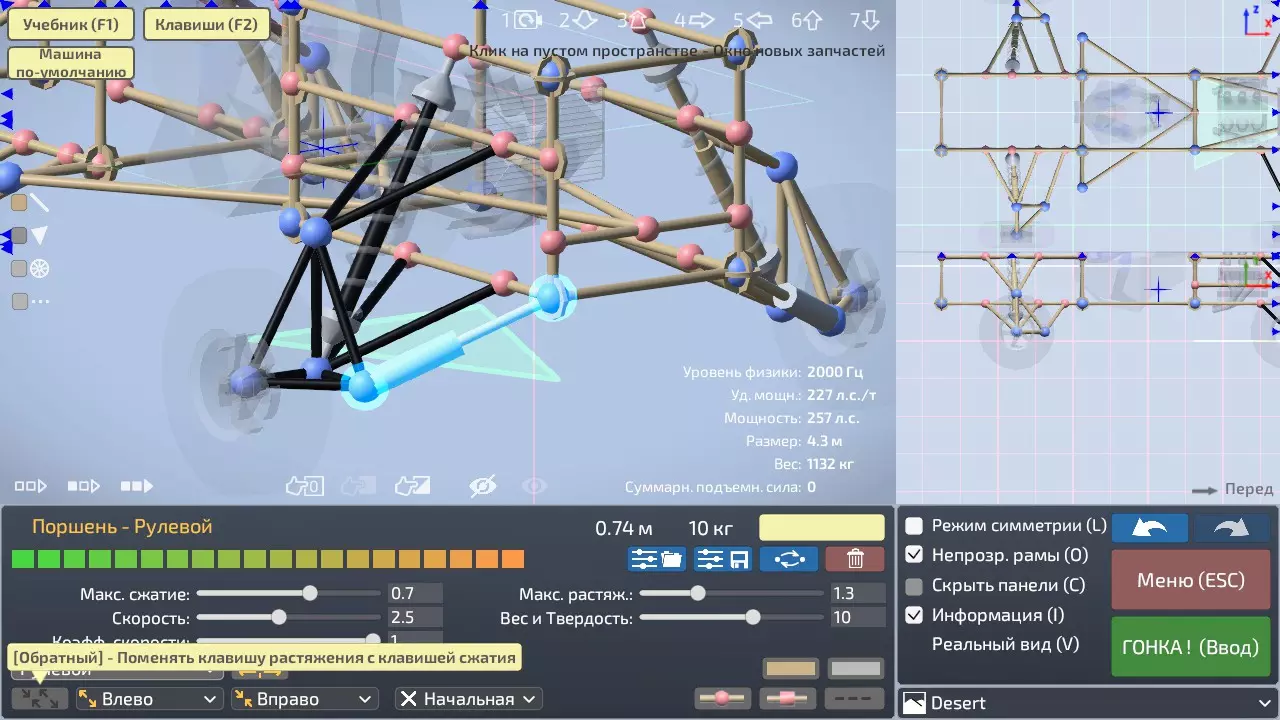Viewport: 1280px width, 720px height.
Task: Click the Вес и Твердость value field 10
Action: point(858,618)
